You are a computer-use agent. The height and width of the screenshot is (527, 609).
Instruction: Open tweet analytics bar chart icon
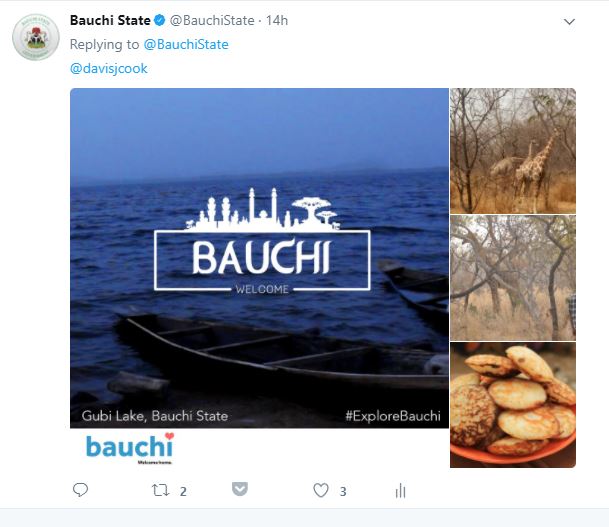point(400,491)
